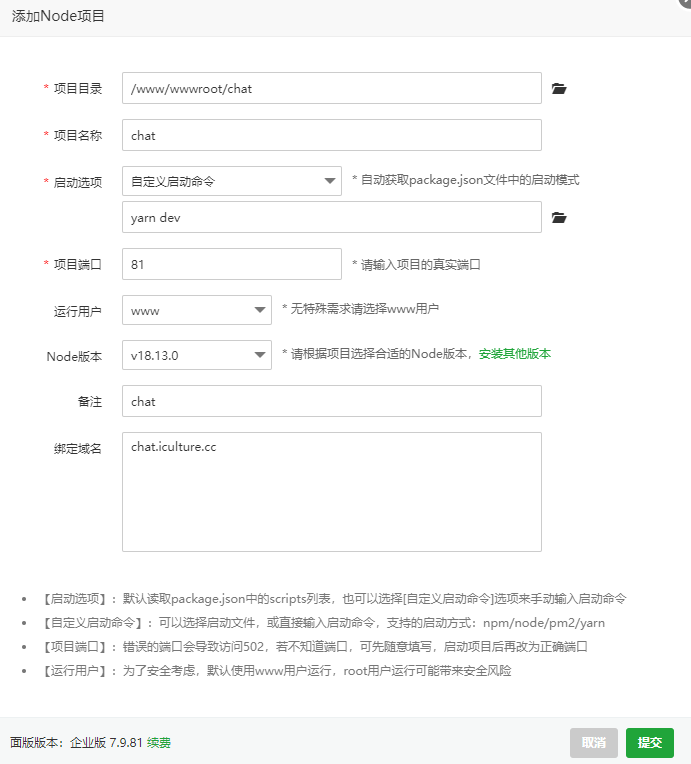
Task: Expand the 自定义启动命令 startup option dropdown
Action: [231, 181]
